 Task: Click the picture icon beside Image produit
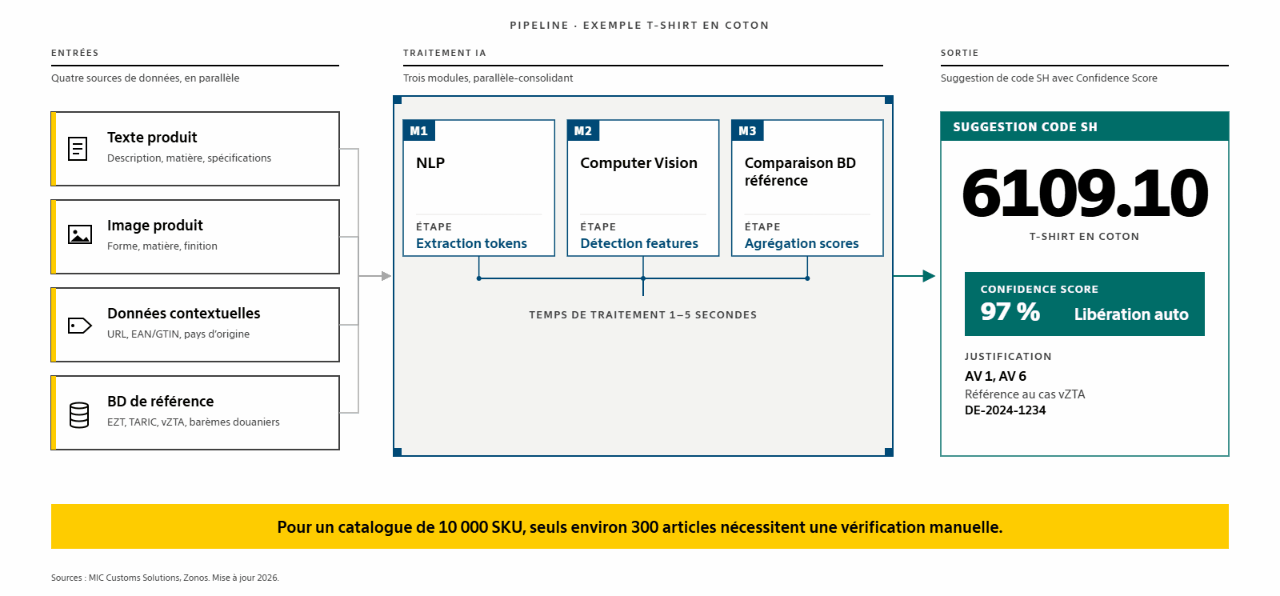point(80,235)
